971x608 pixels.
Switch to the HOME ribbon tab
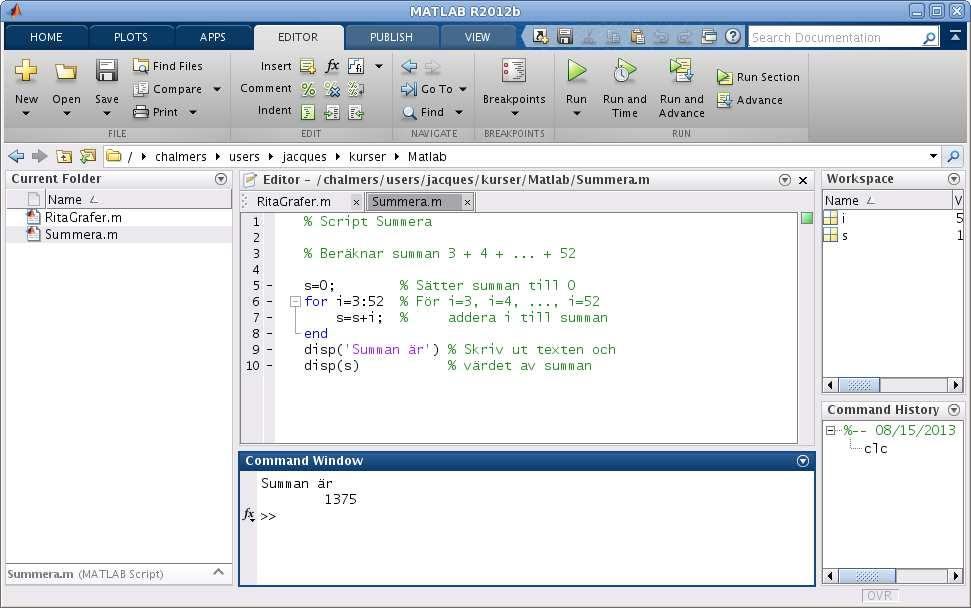(46, 37)
